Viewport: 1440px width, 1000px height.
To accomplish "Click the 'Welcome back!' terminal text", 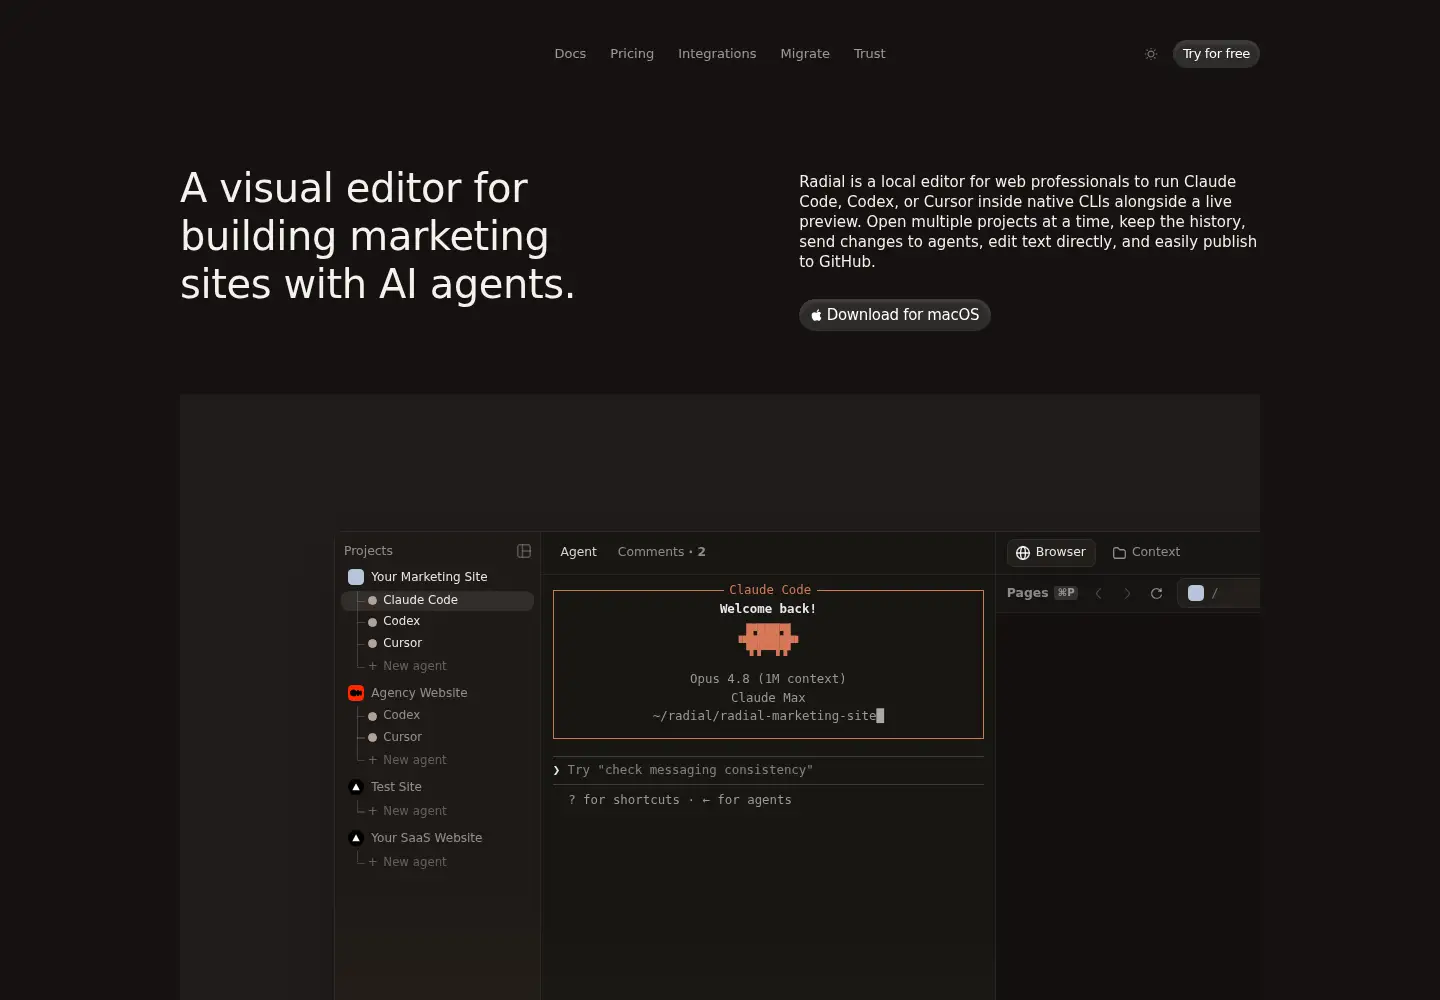I will pos(768,609).
